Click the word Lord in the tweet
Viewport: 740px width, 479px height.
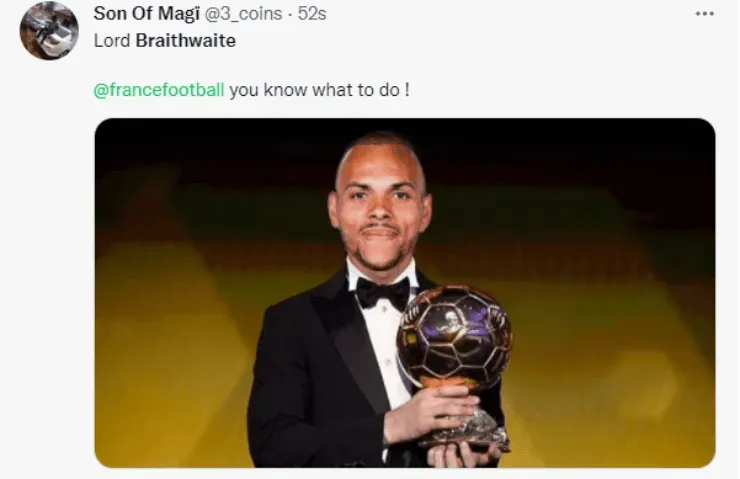click(112, 41)
